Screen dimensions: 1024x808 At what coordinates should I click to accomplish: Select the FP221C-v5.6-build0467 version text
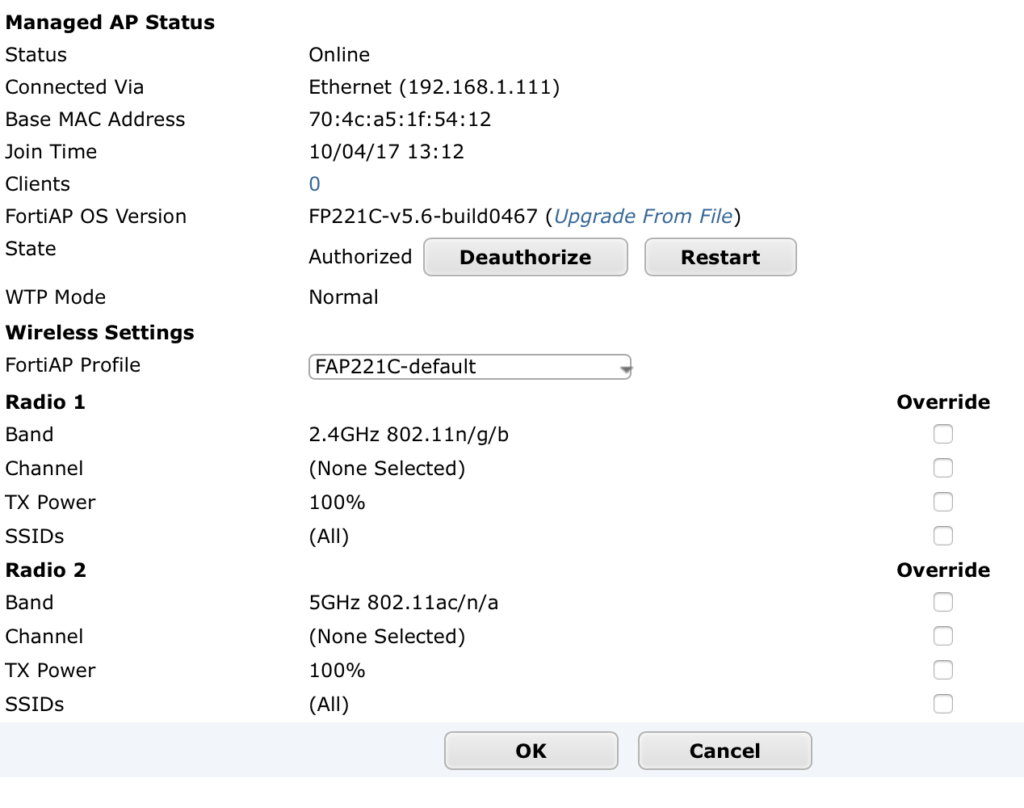click(423, 216)
